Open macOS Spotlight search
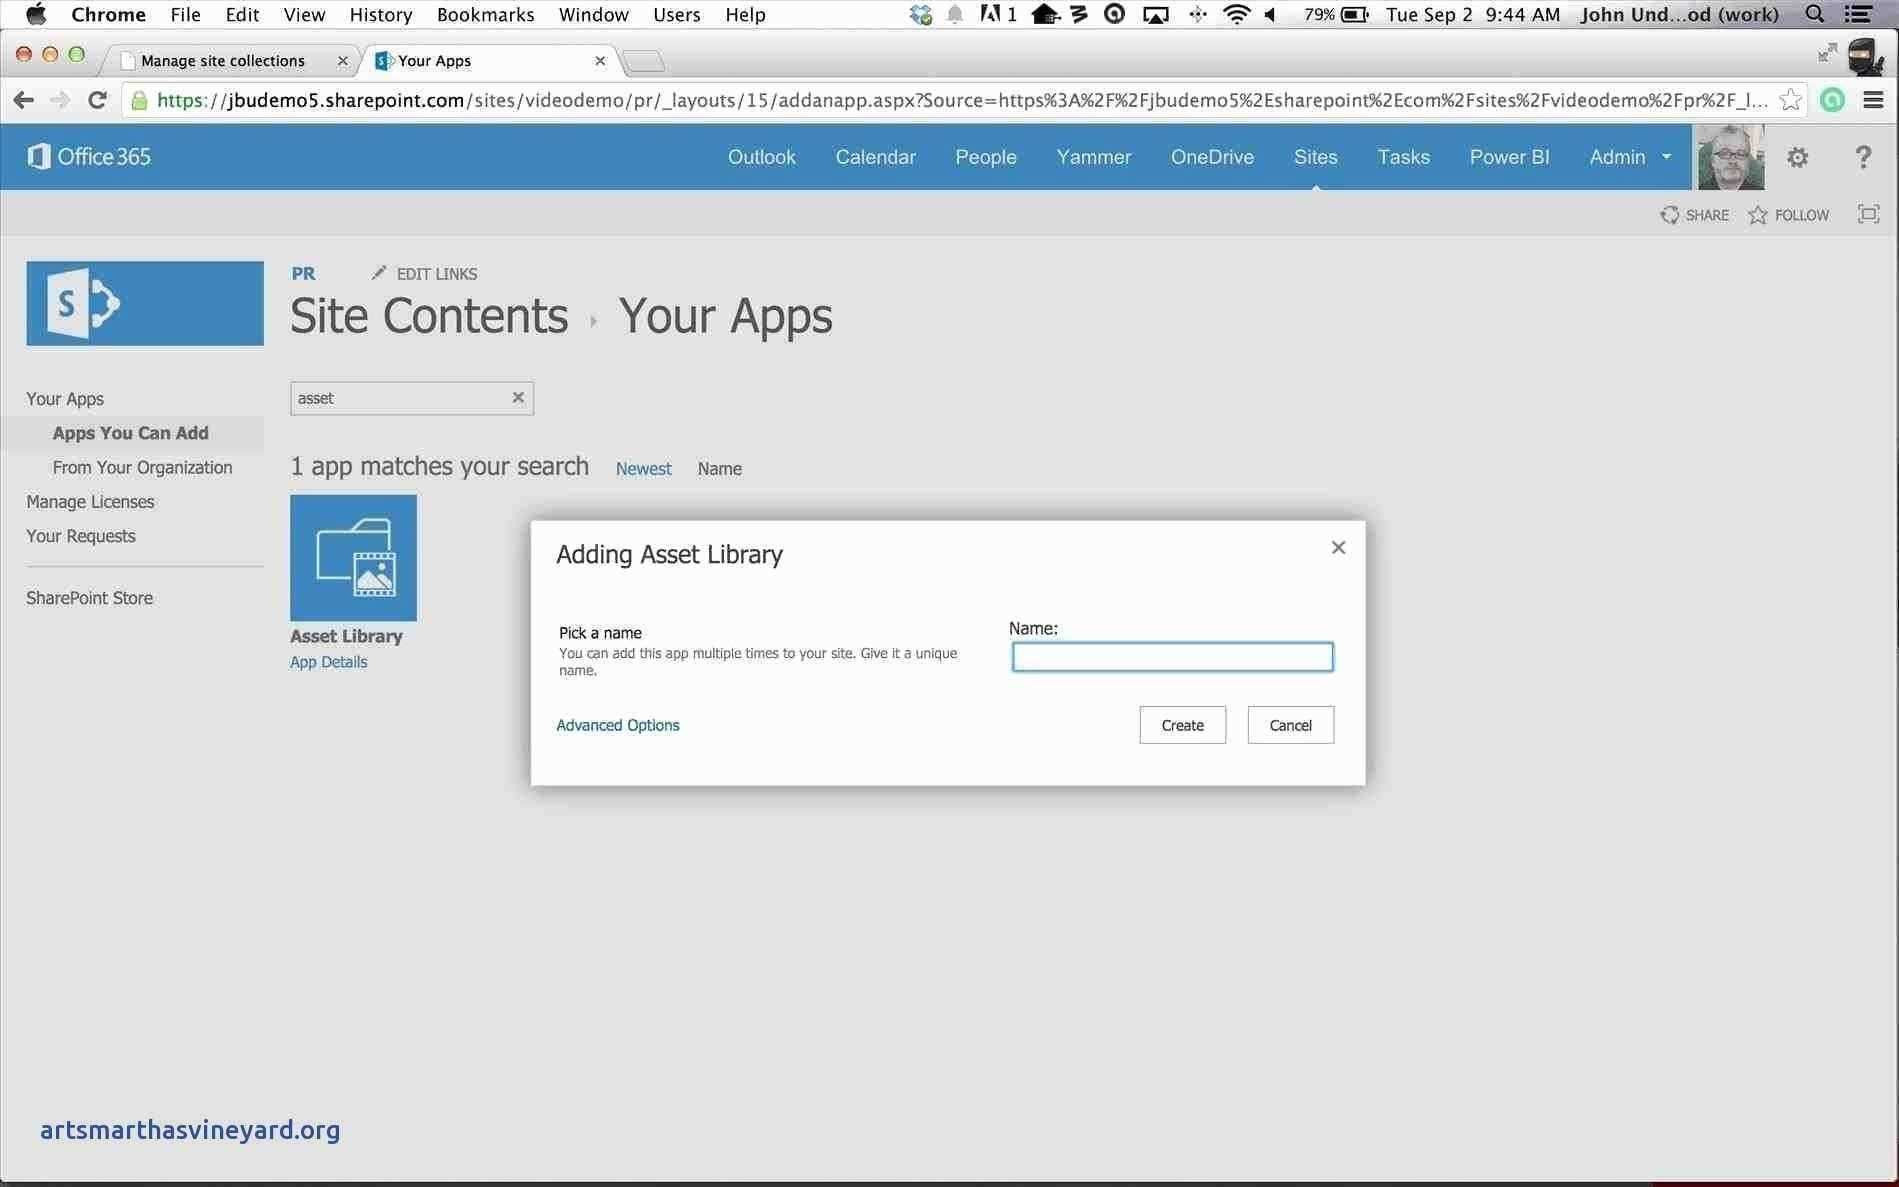The height and width of the screenshot is (1187, 1899). (x=1814, y=14)
